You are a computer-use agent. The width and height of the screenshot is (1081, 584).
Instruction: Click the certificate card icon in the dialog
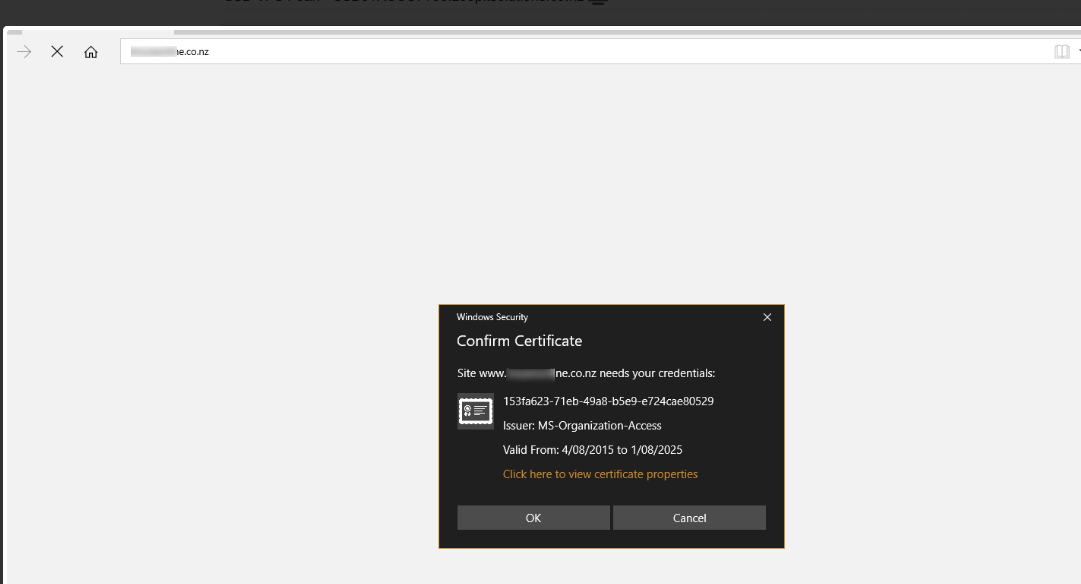tap(475, 410)
